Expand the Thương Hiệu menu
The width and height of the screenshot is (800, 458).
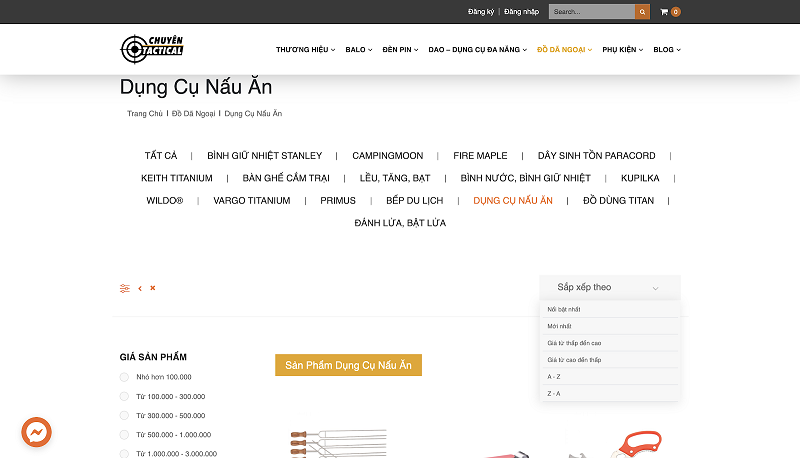pos(305,49)
